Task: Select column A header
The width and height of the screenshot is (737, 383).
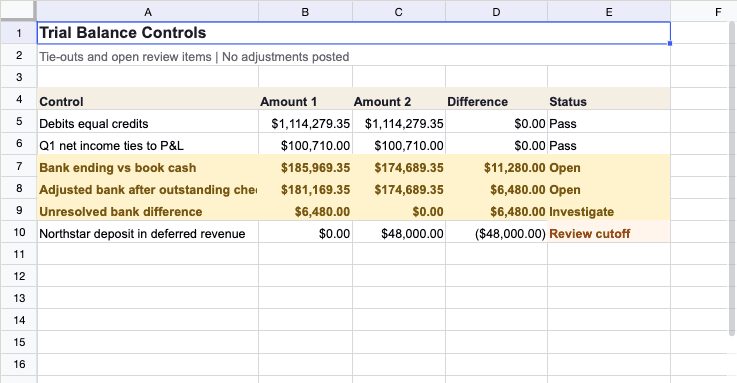Action: 148,12
